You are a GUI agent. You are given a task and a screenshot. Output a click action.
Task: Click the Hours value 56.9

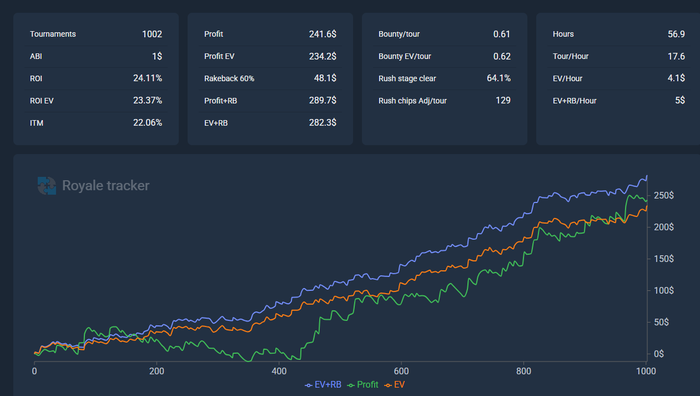676,34
